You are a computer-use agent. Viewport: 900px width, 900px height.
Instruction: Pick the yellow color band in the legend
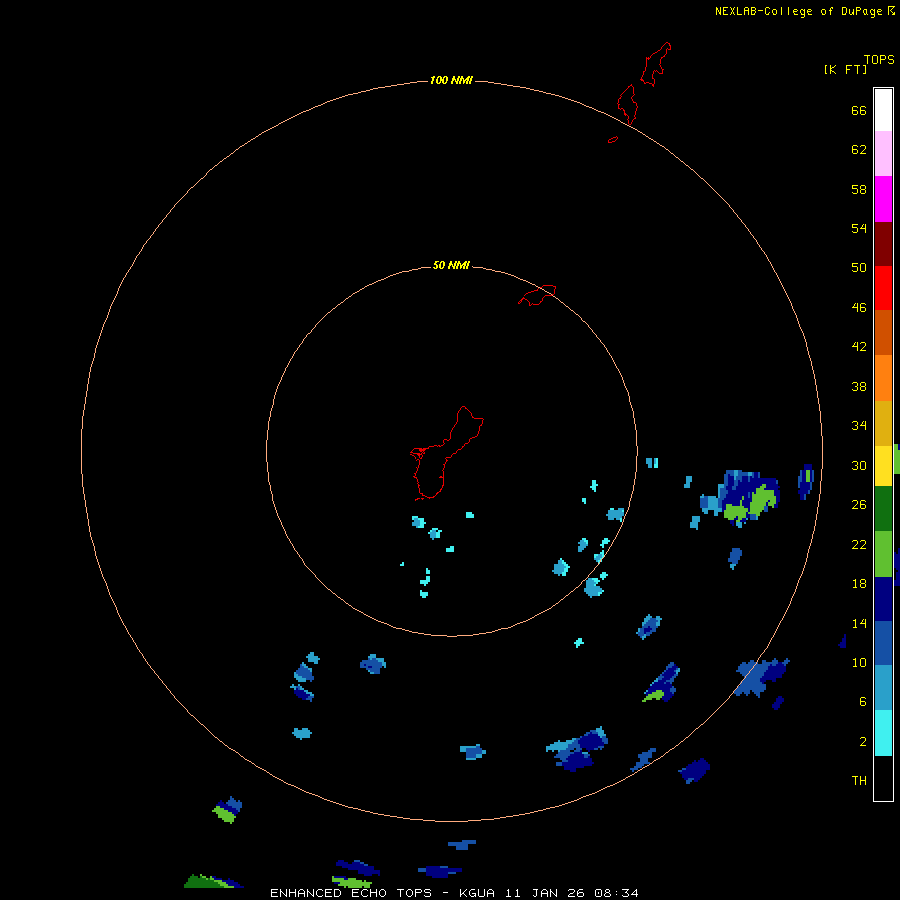pos(883,466)
